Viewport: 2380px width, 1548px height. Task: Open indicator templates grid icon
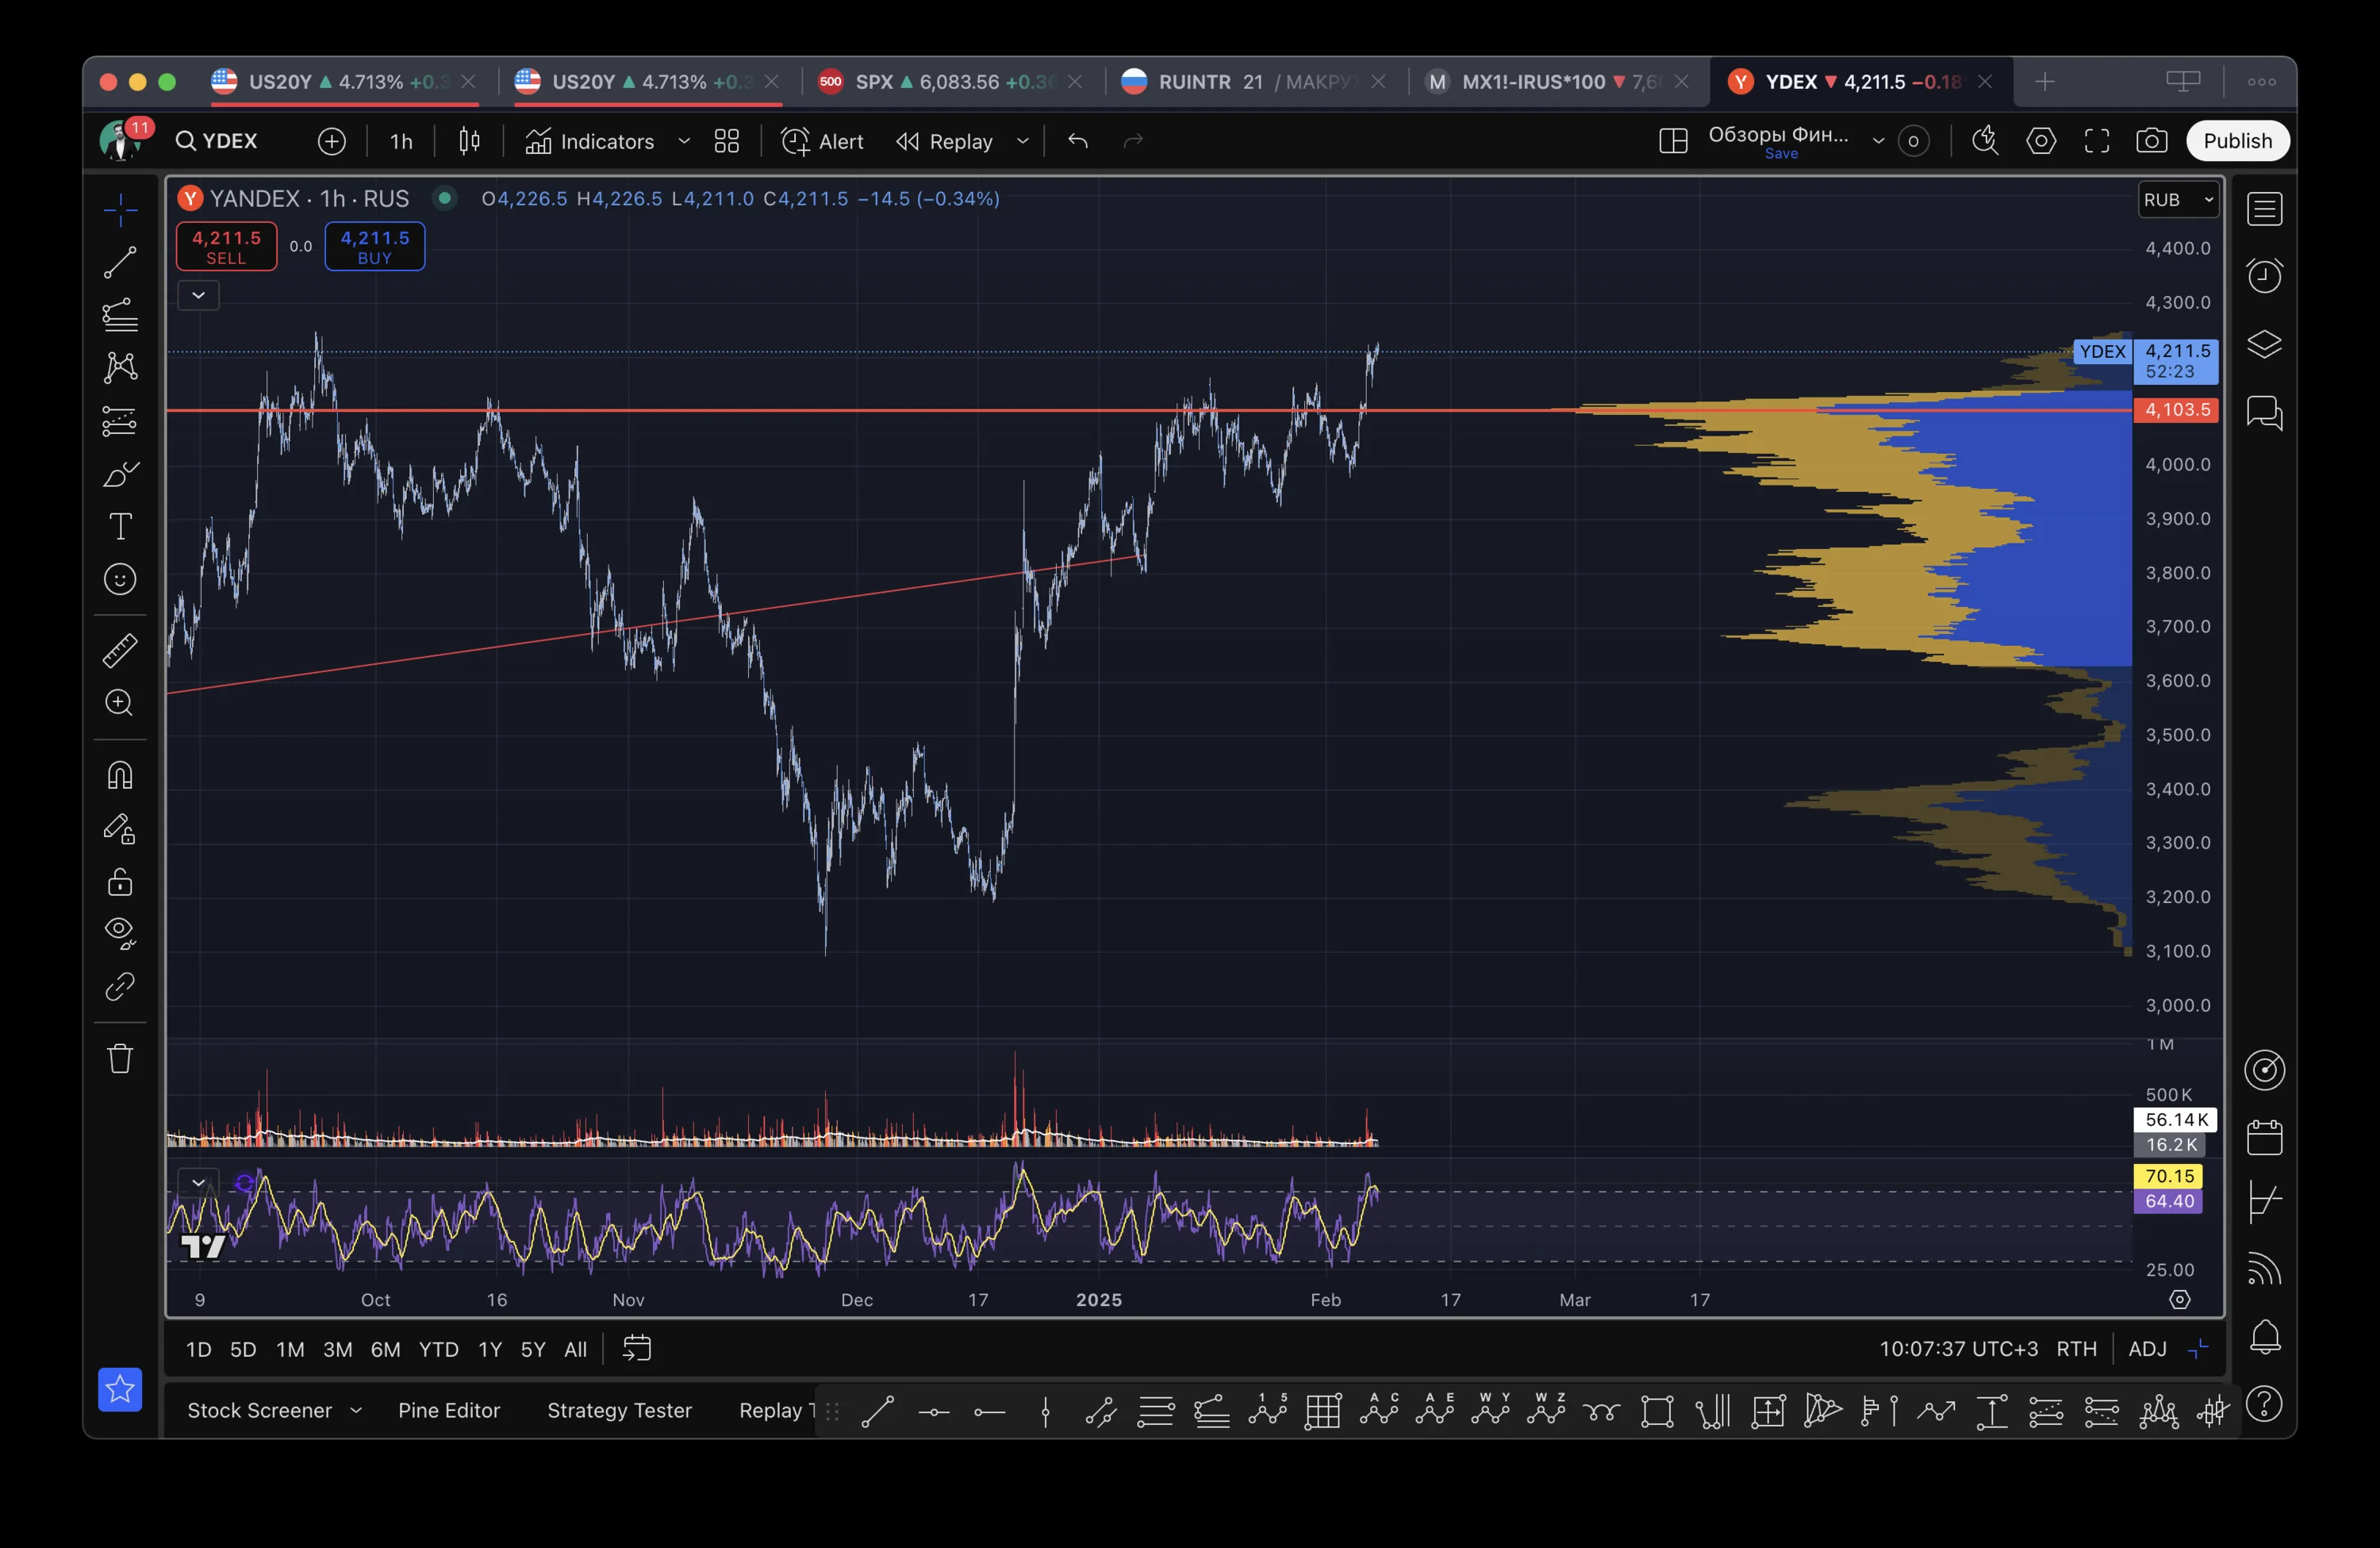tap(727, 141)
